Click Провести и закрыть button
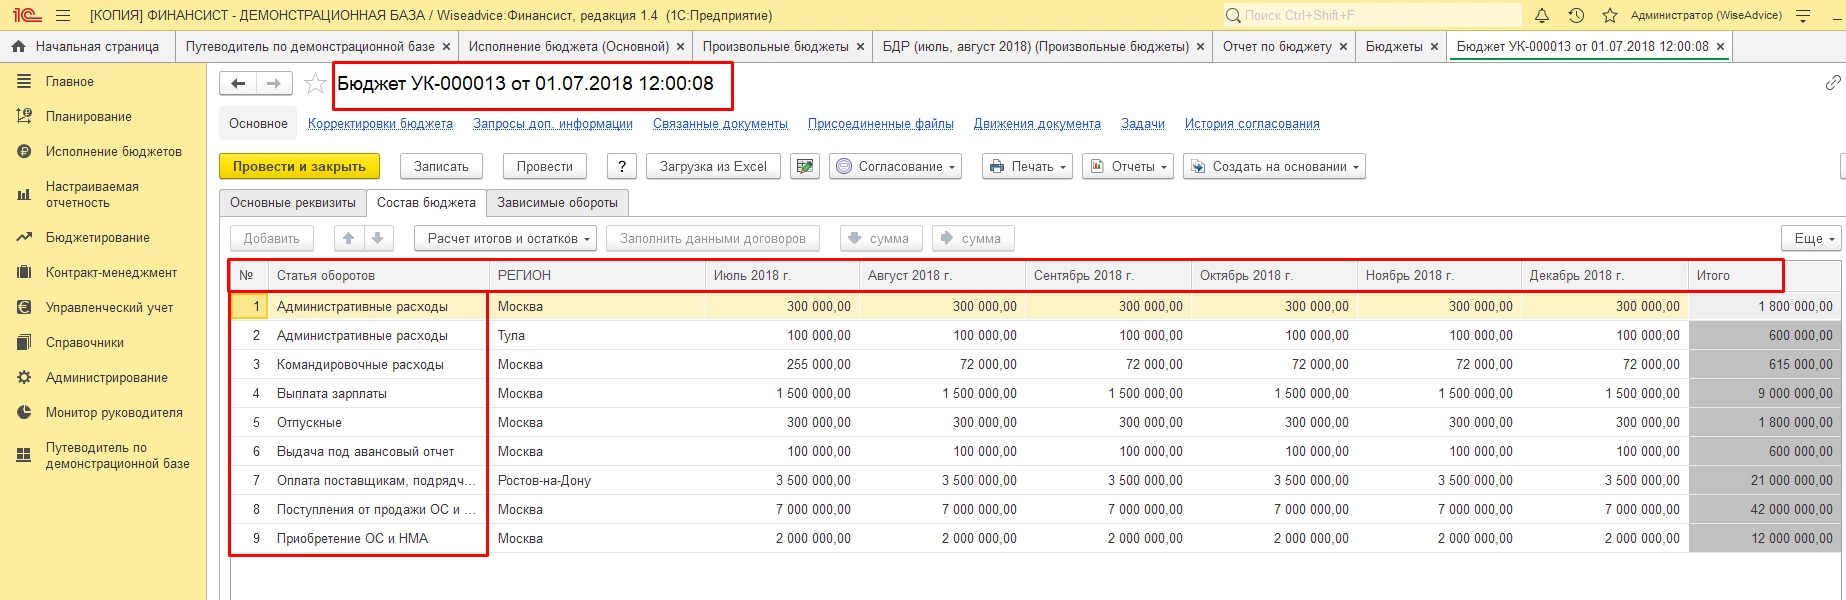1846x600 pixels. click(299, 167)
